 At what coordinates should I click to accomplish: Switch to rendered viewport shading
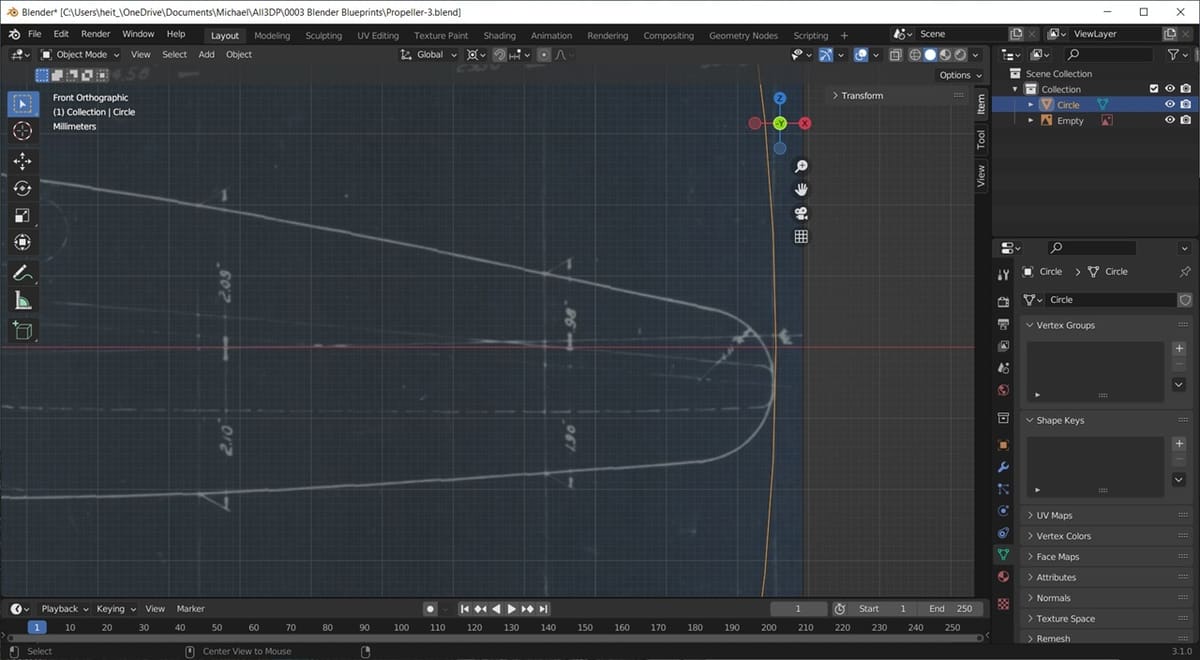960,55
